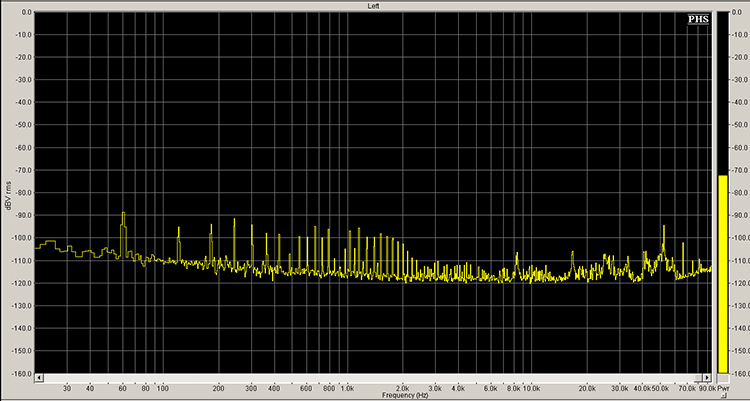Click the 30 Hz tick on the frequency axis
Viewport: 750px width, 401px height.
(66, 388)
